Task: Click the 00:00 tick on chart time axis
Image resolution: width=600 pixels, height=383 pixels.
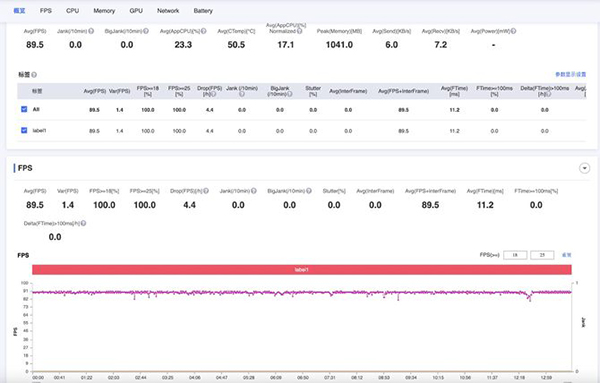Action: coord(38,378)
